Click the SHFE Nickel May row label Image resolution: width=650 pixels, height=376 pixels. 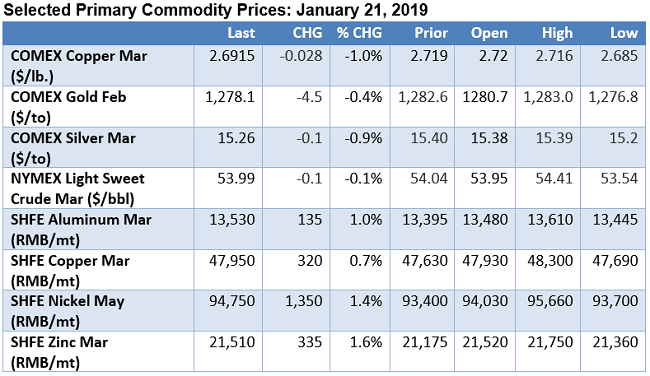point(67,311)
